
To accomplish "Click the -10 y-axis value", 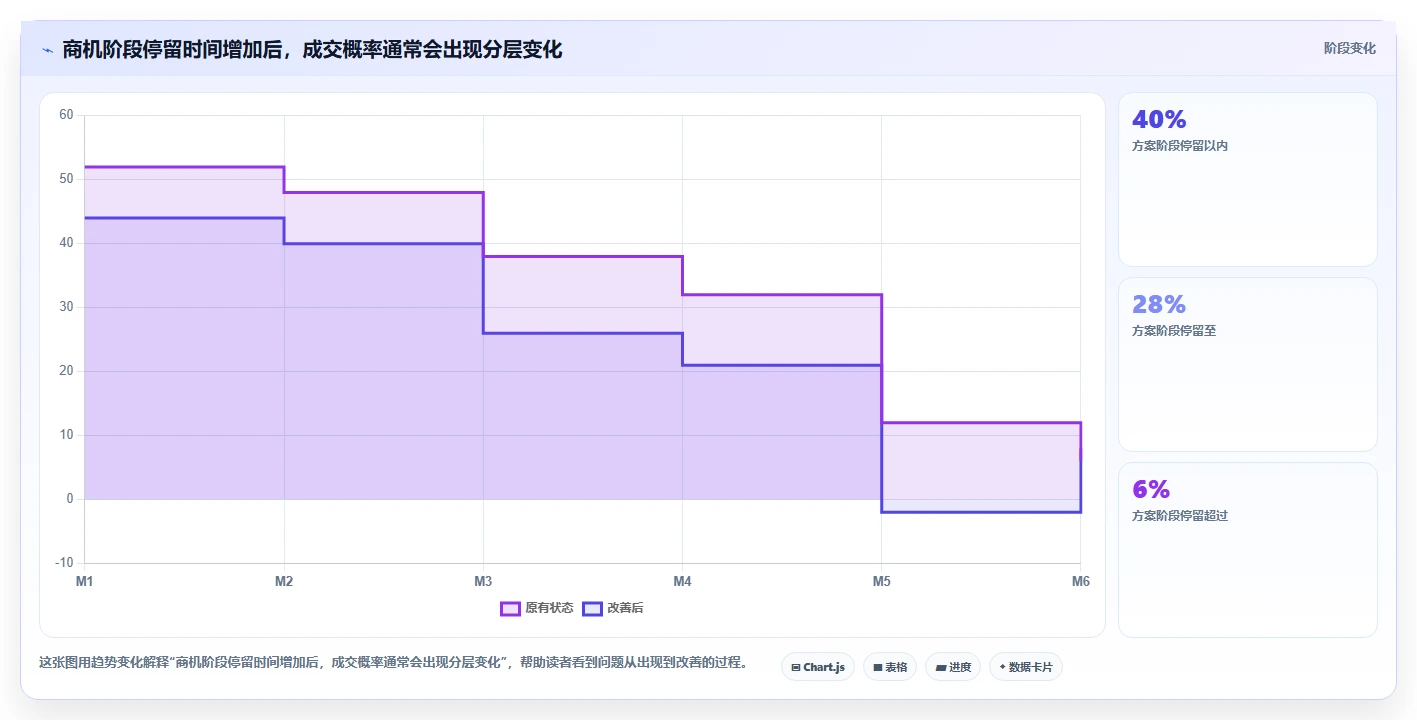I will [x=64, y=563].
